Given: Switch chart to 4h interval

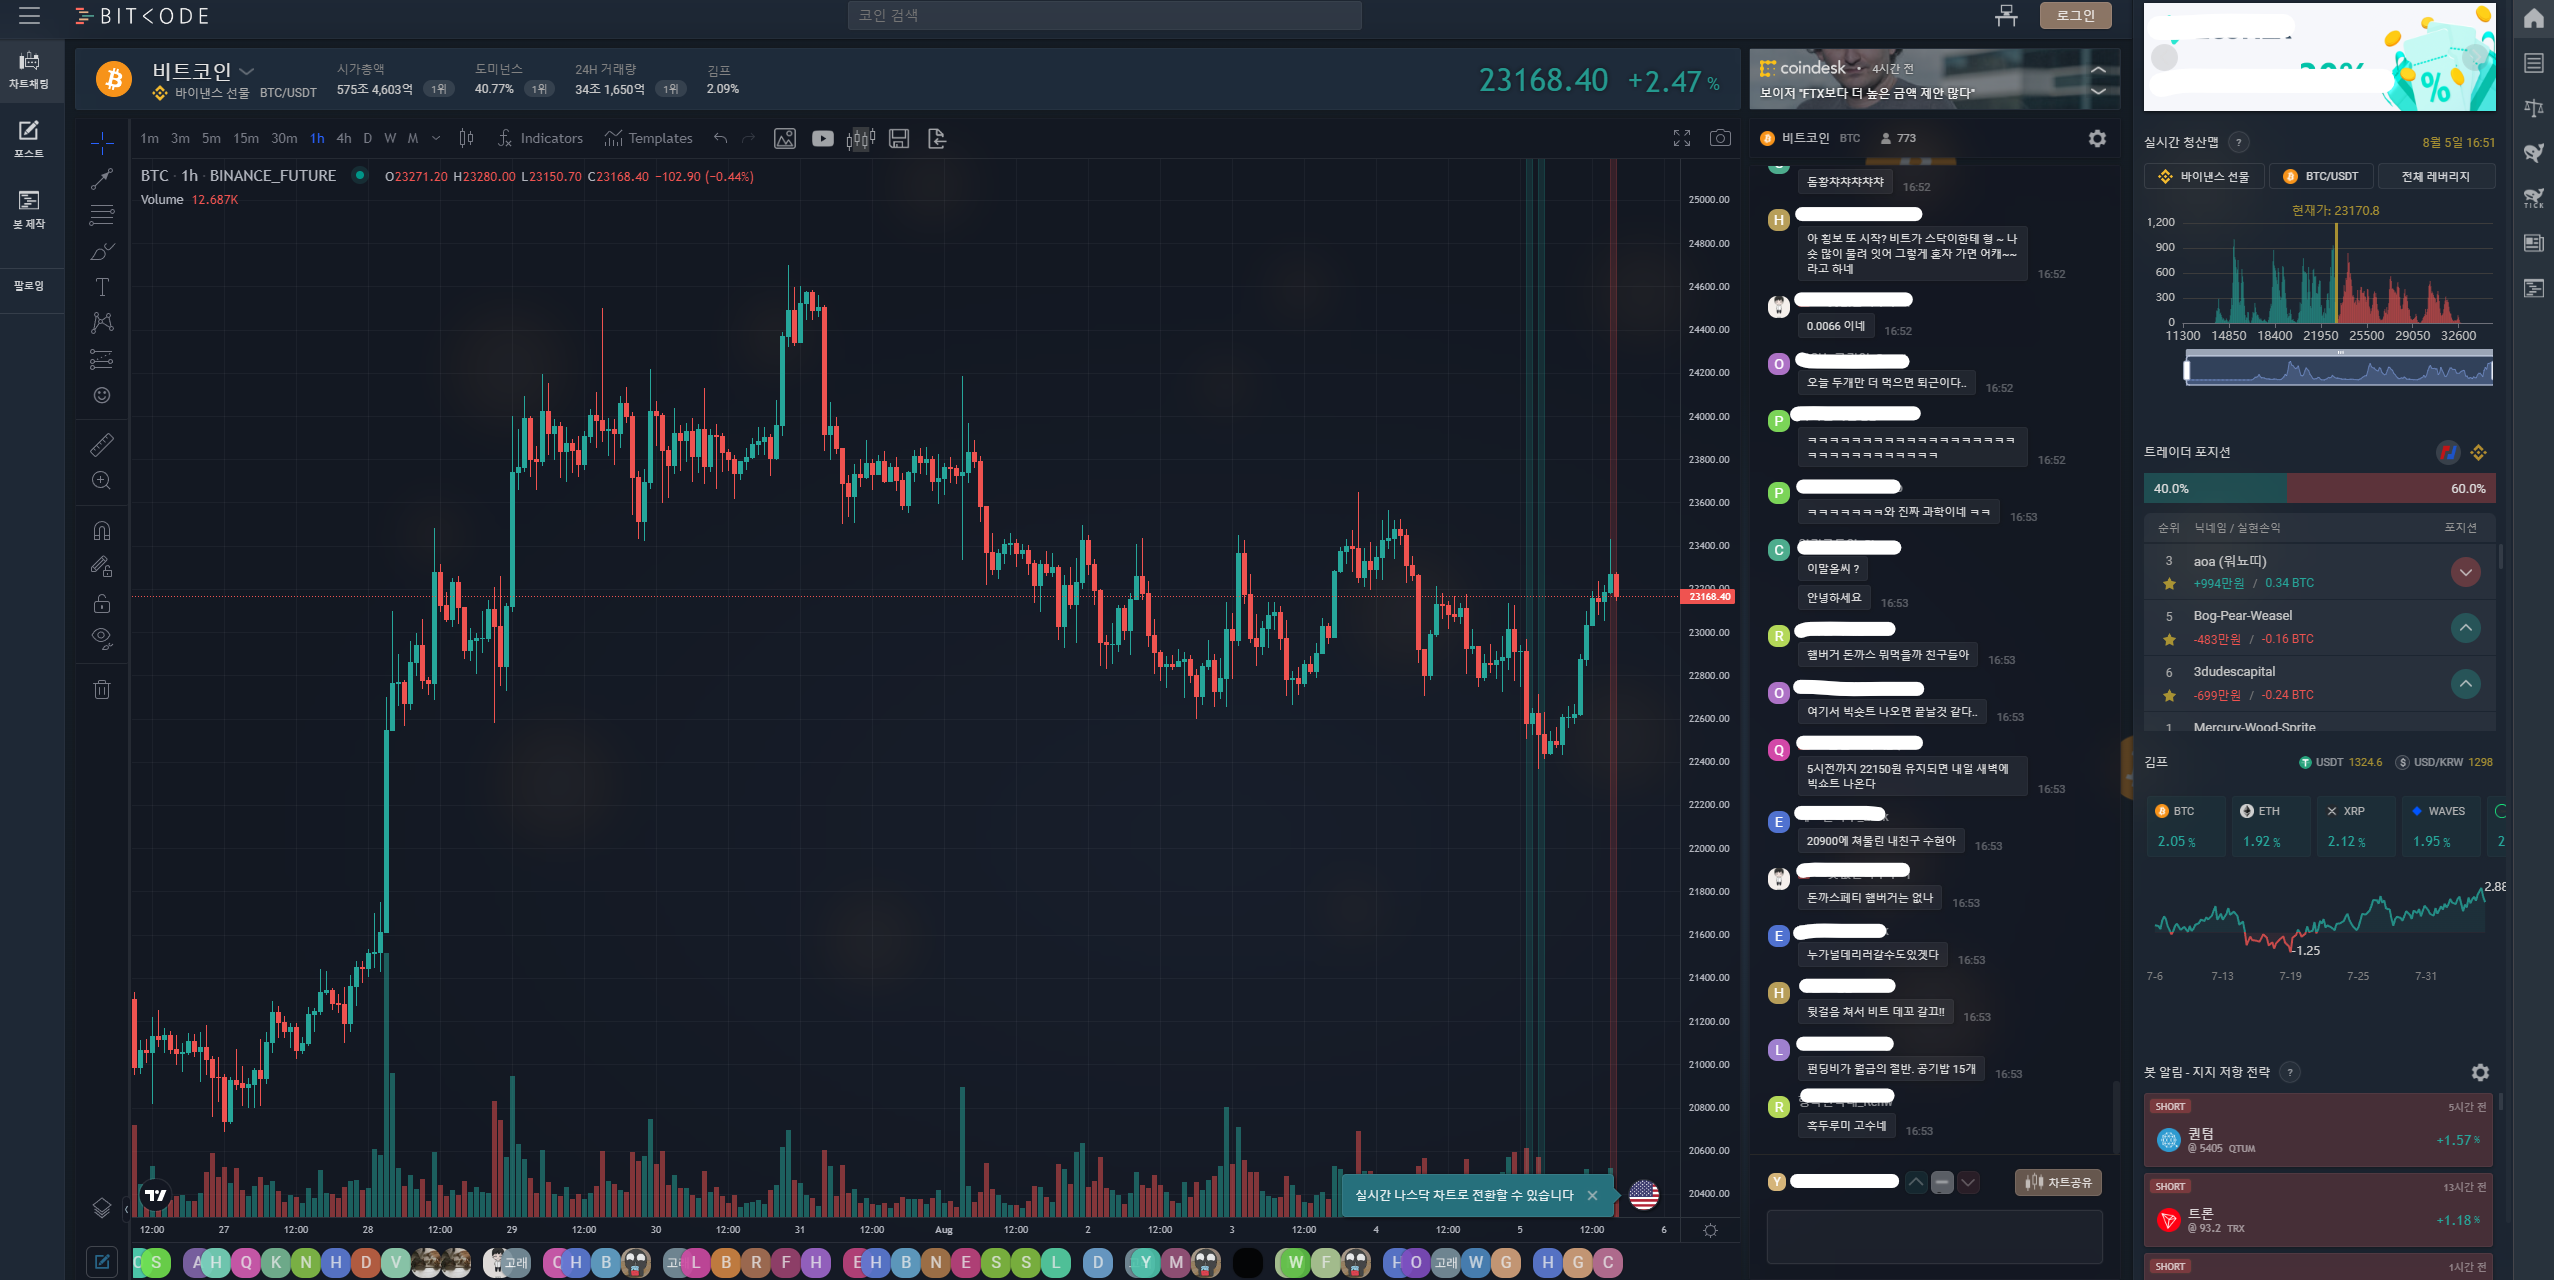Looking at the screenshot, I should 344,138.
